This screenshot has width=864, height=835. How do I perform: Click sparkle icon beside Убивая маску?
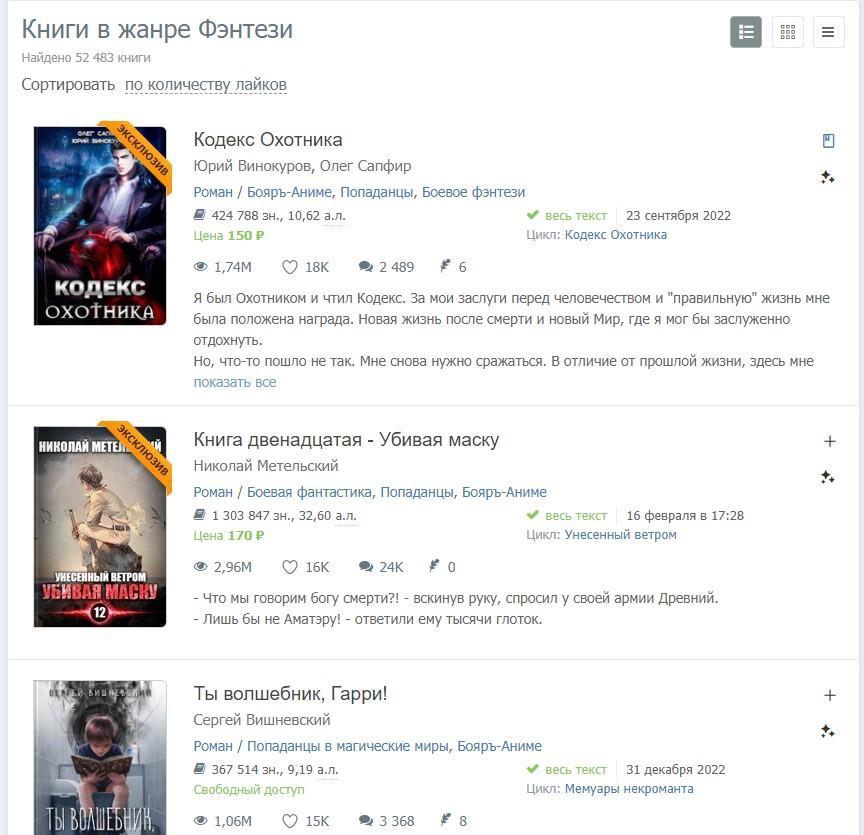point(828,477)
